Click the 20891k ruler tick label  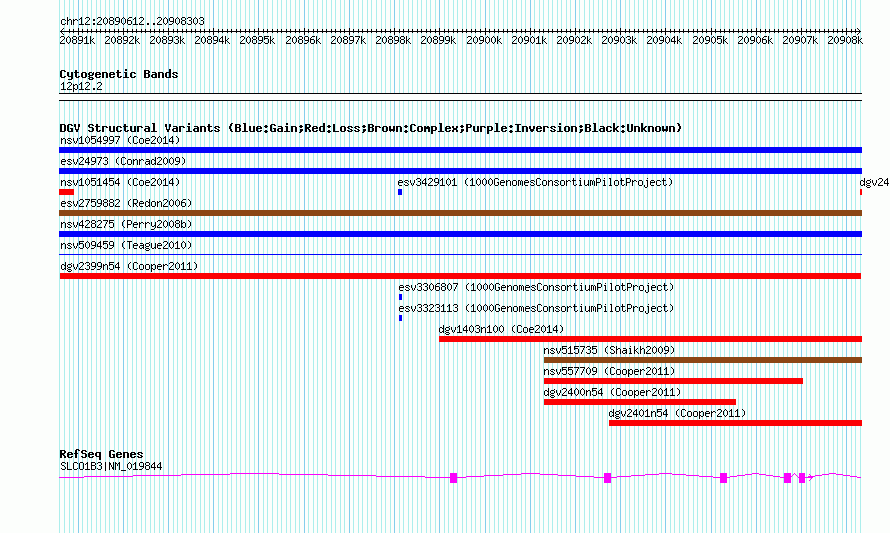[77, 40]
